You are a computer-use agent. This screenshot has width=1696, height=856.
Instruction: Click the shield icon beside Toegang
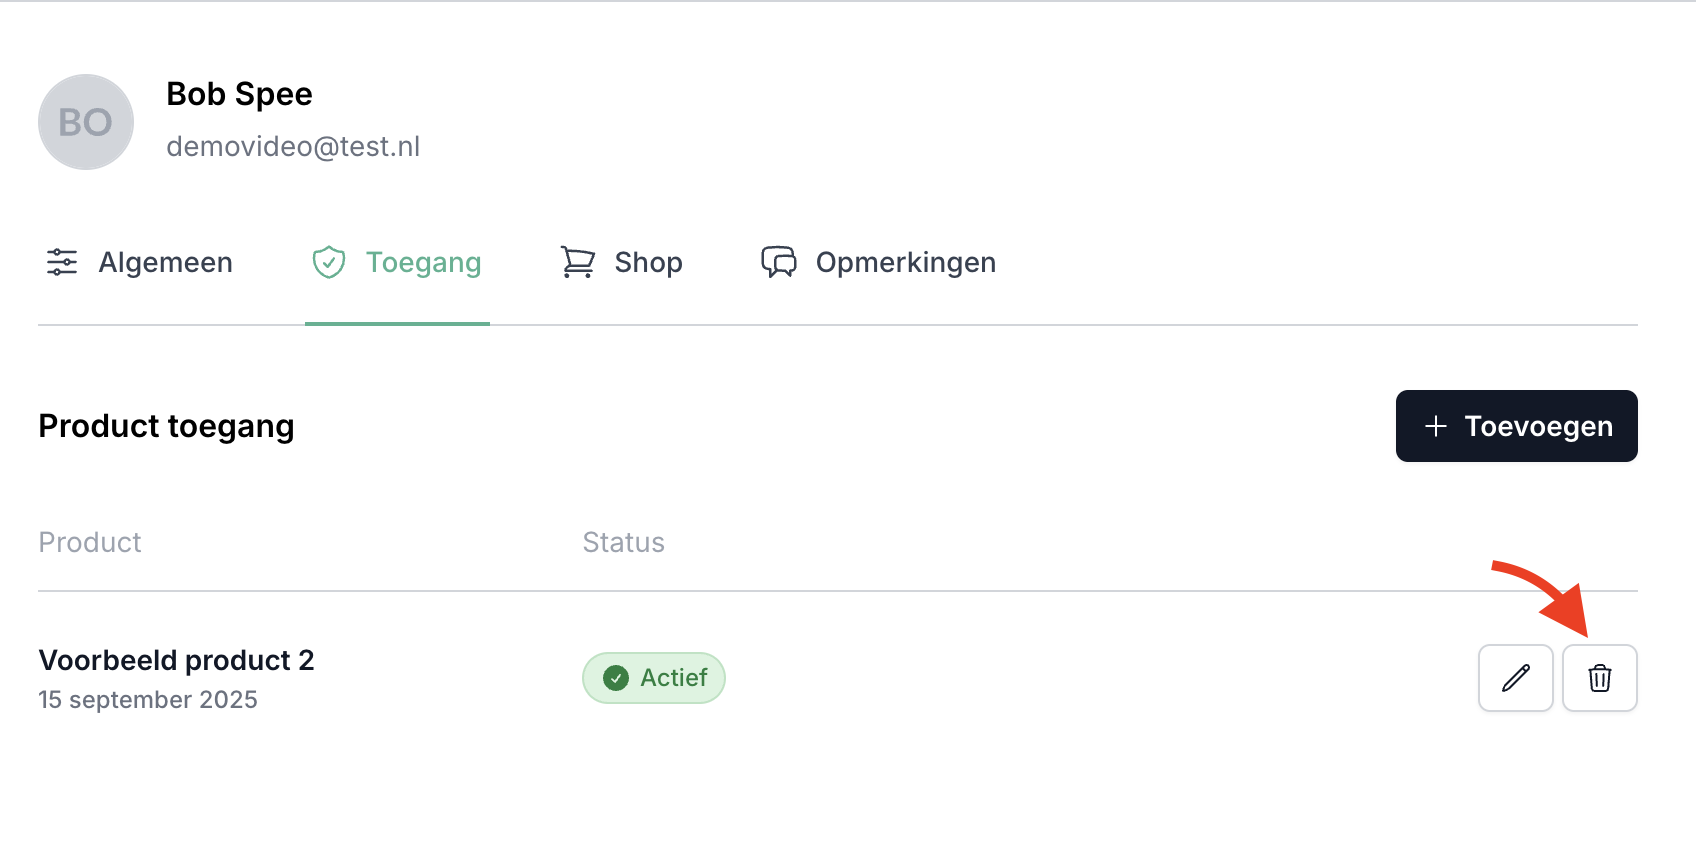pos(329,262)
